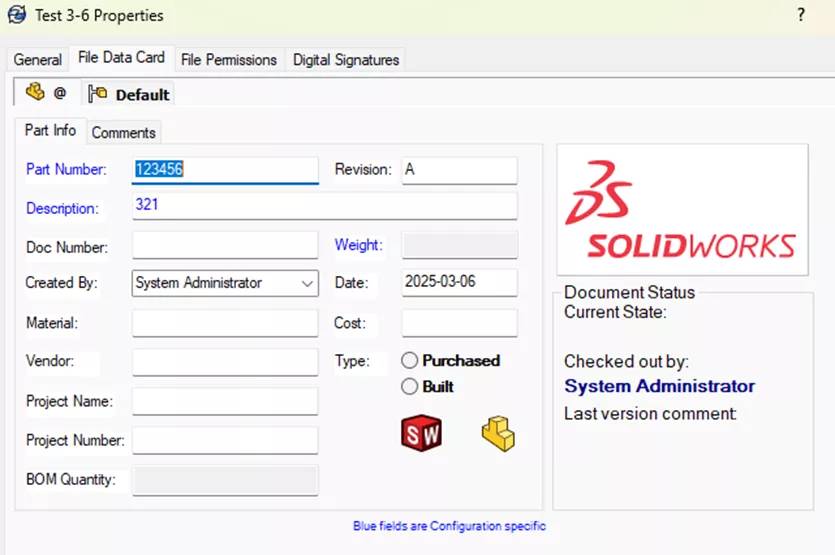The image size is (835, 555).
Task: Click the help question mark button
Action: pos(800,15)
